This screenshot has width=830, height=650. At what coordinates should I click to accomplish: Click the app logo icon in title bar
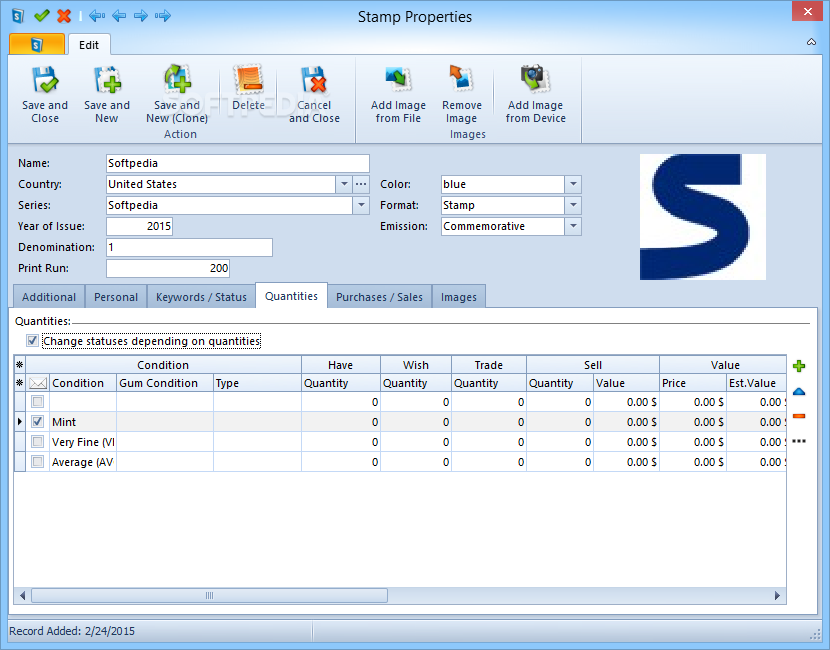click(18, 16)
